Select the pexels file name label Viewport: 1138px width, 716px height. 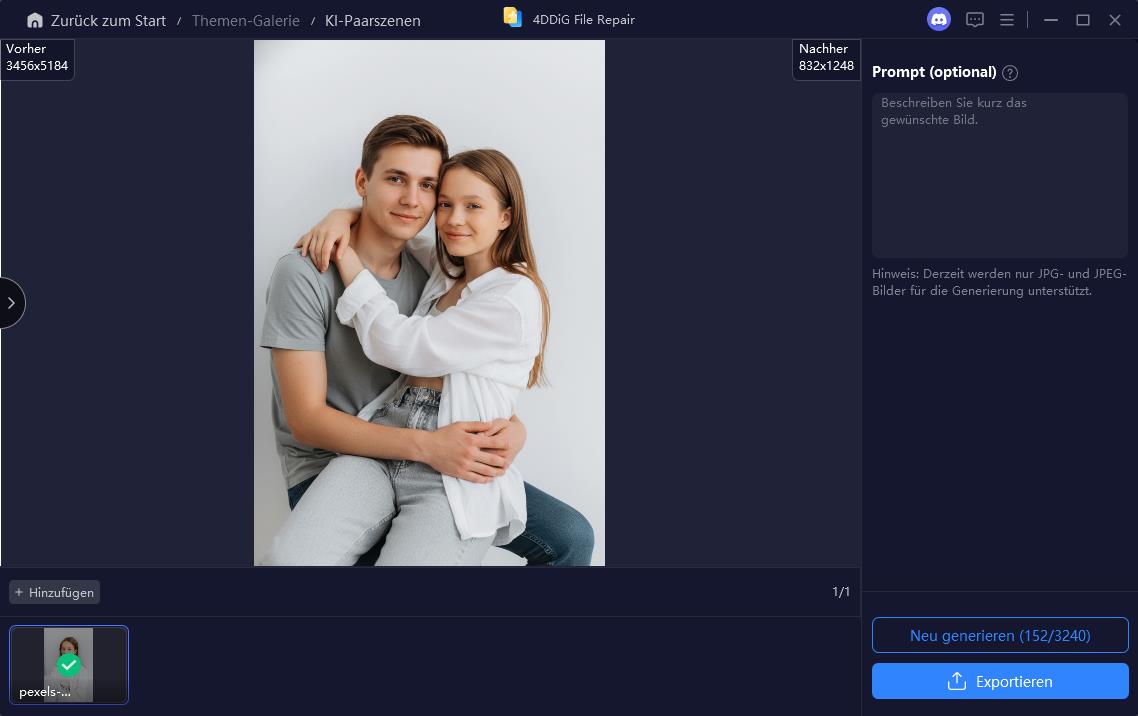point(45,692)
